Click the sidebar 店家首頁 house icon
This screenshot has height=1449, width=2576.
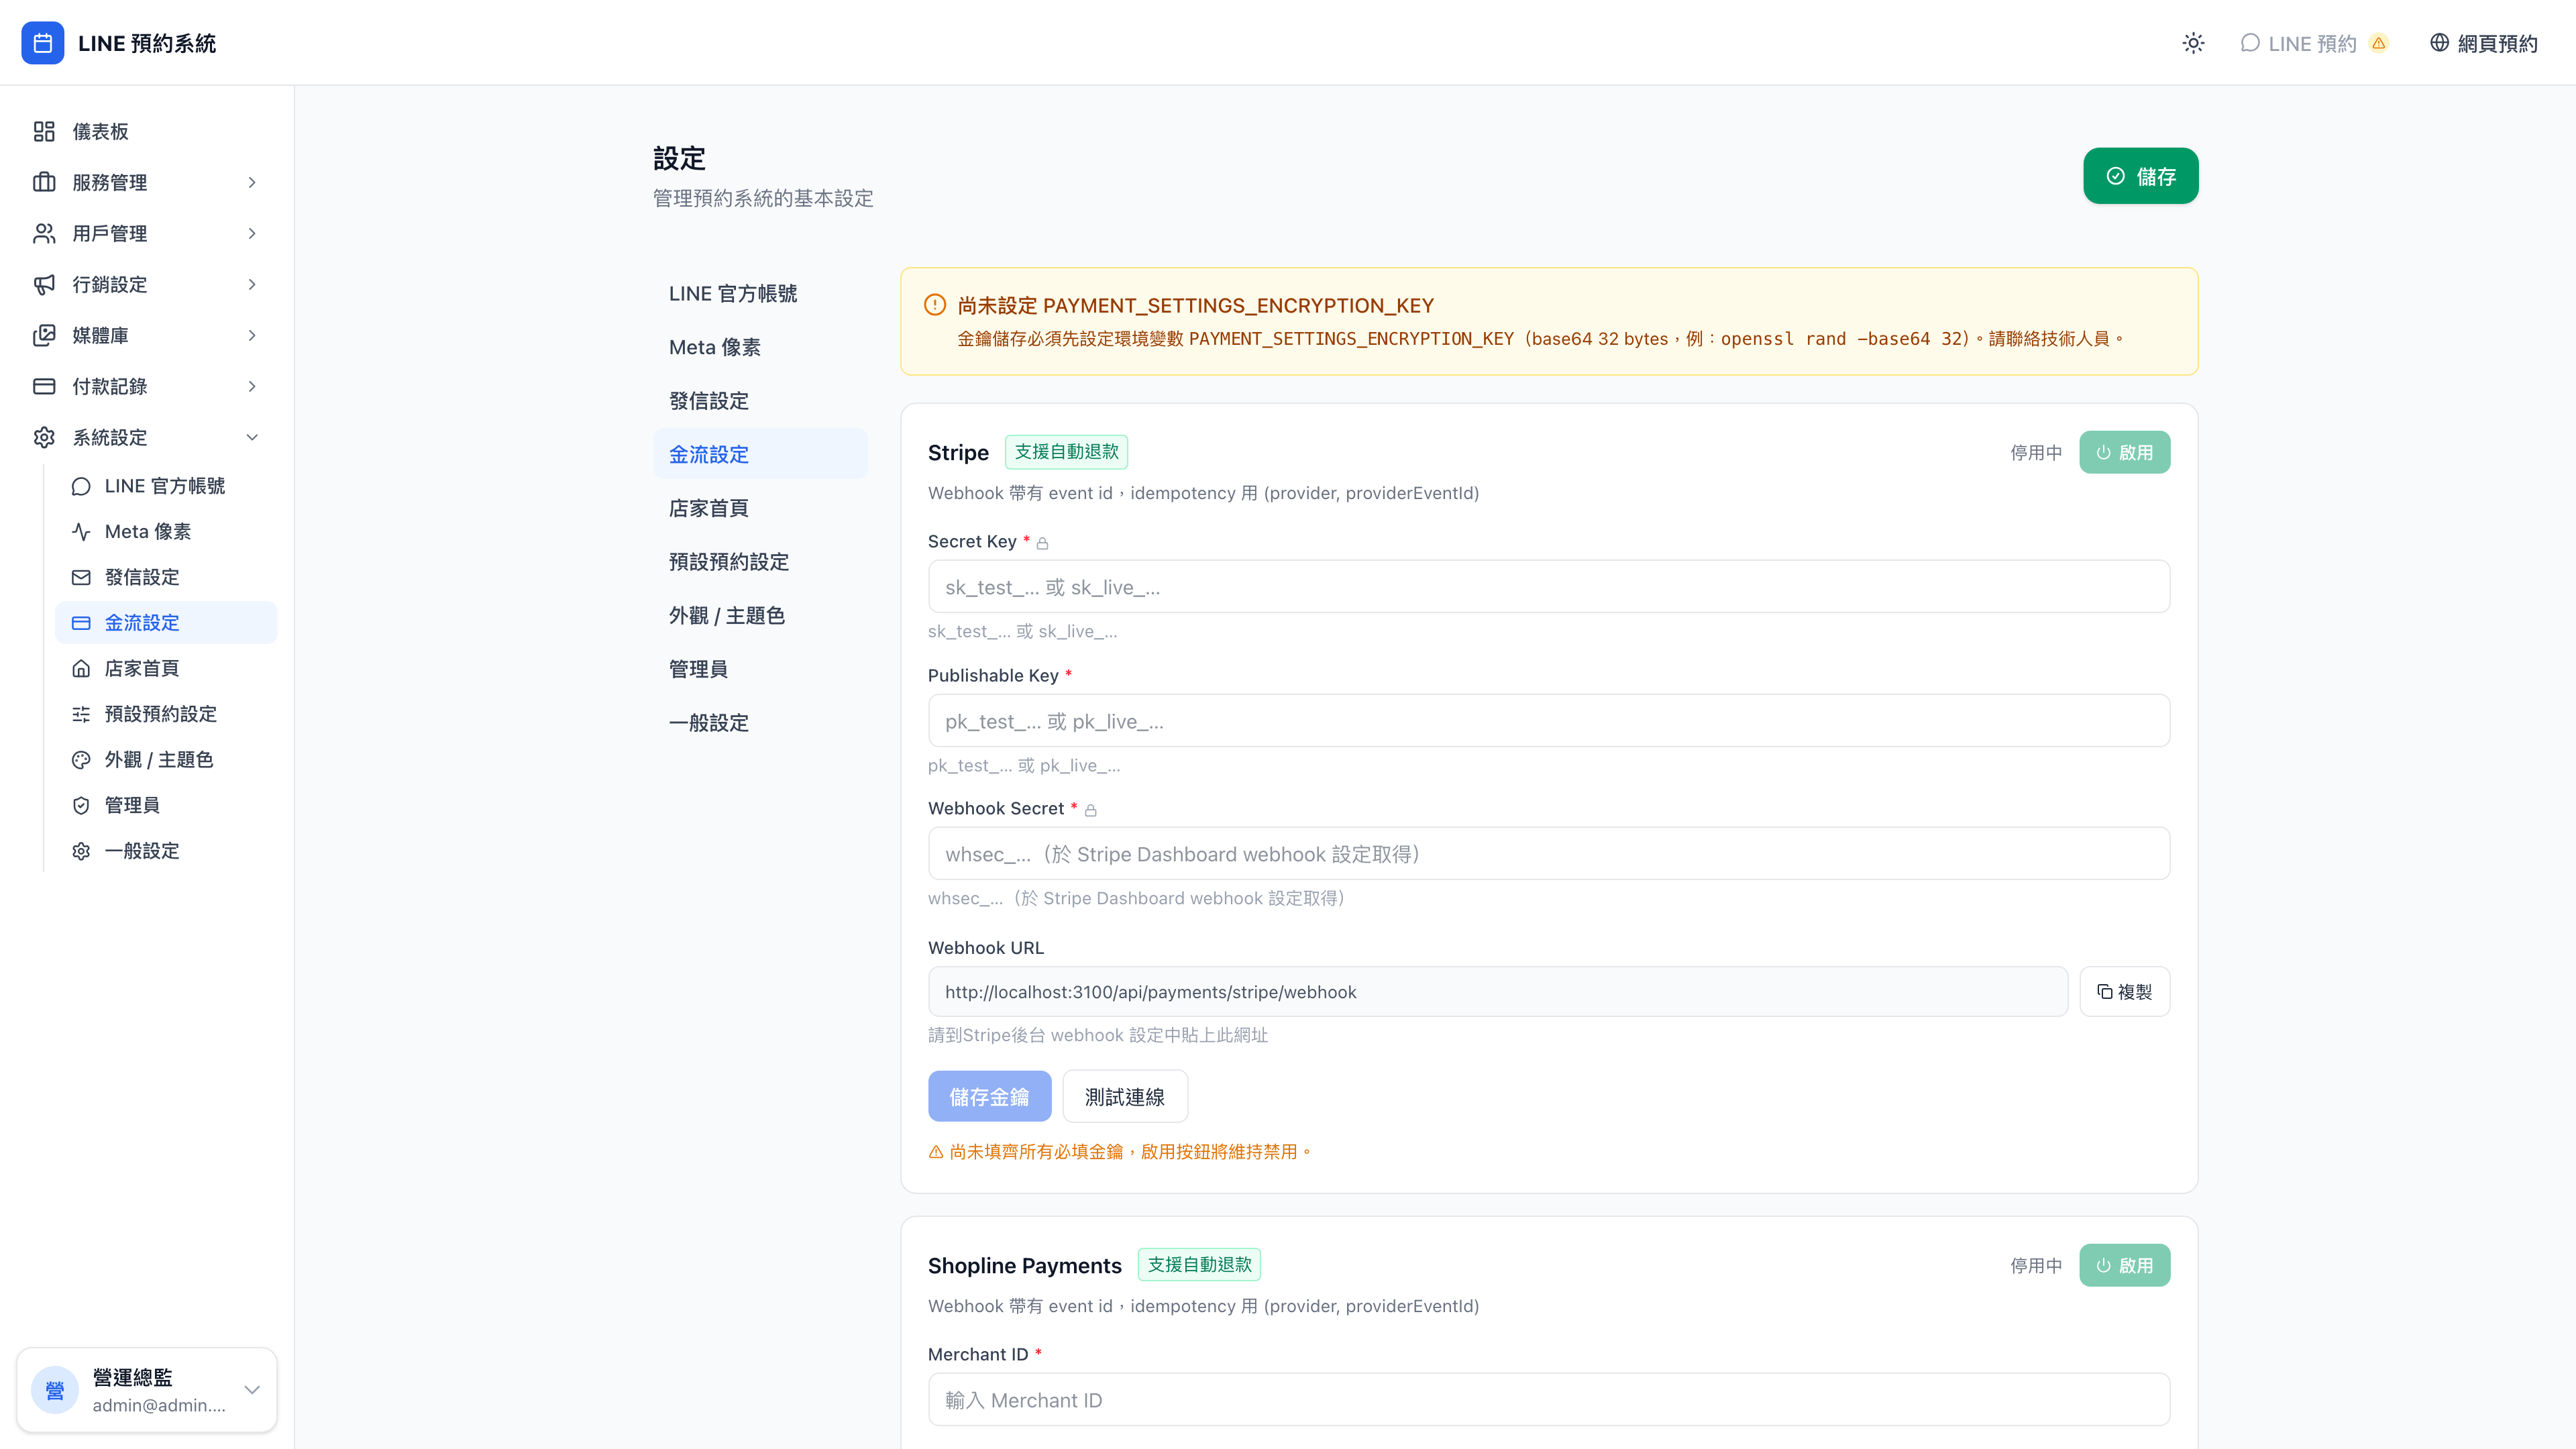pyautogui.click(x=81, y=668)
